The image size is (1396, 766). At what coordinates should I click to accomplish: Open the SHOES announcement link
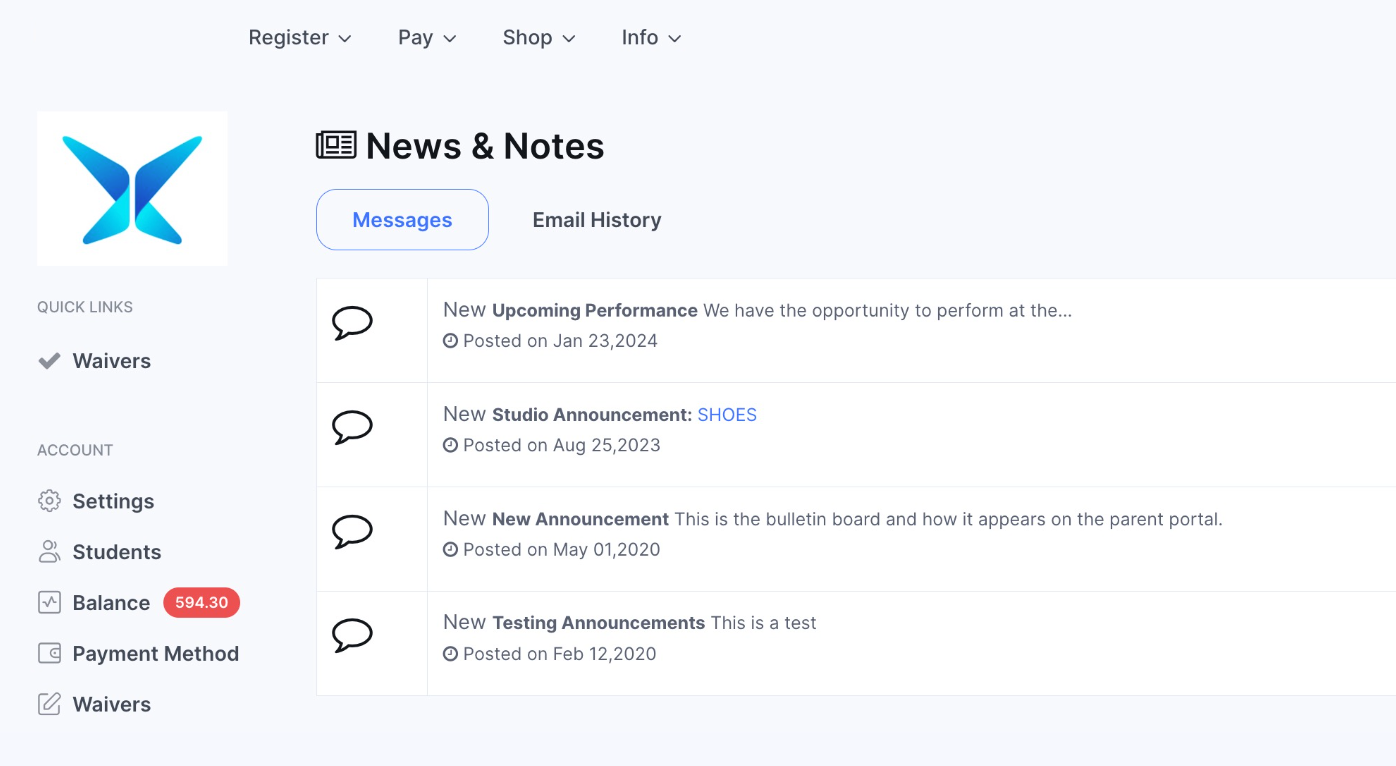point(727,415)
